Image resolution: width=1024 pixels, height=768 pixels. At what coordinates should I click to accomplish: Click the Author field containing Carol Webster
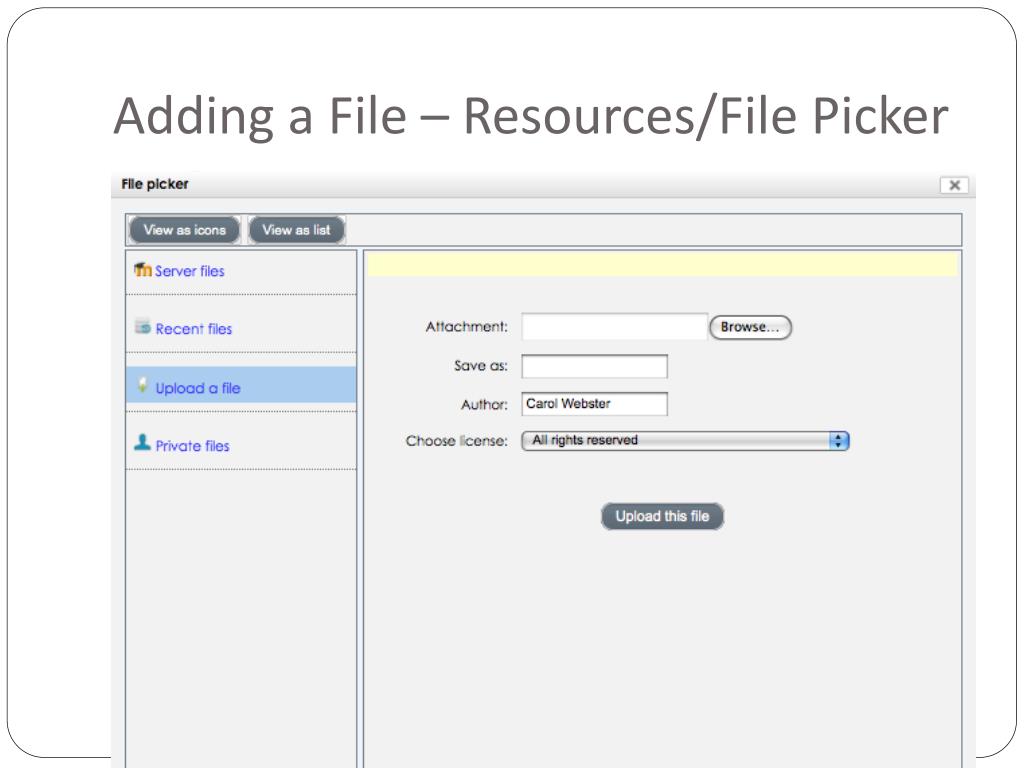594,404
